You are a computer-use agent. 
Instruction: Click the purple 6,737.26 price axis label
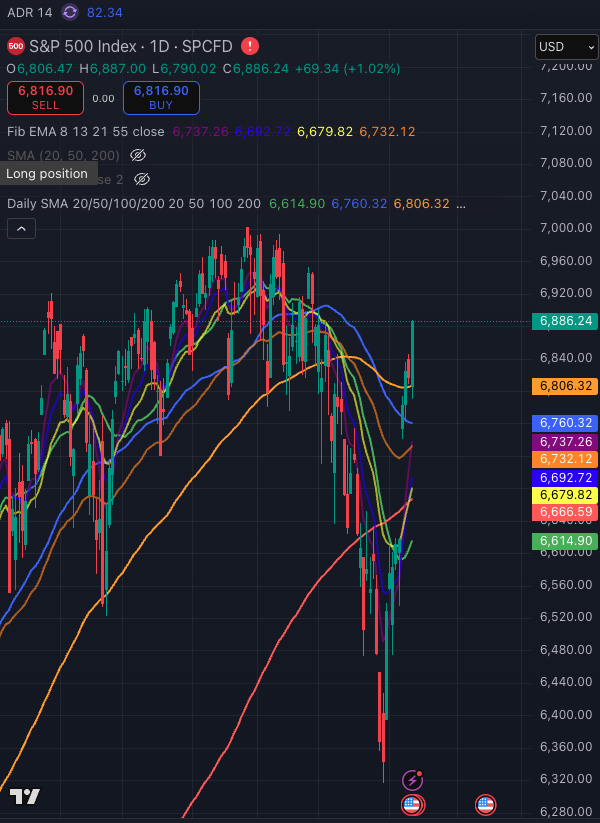565,442
